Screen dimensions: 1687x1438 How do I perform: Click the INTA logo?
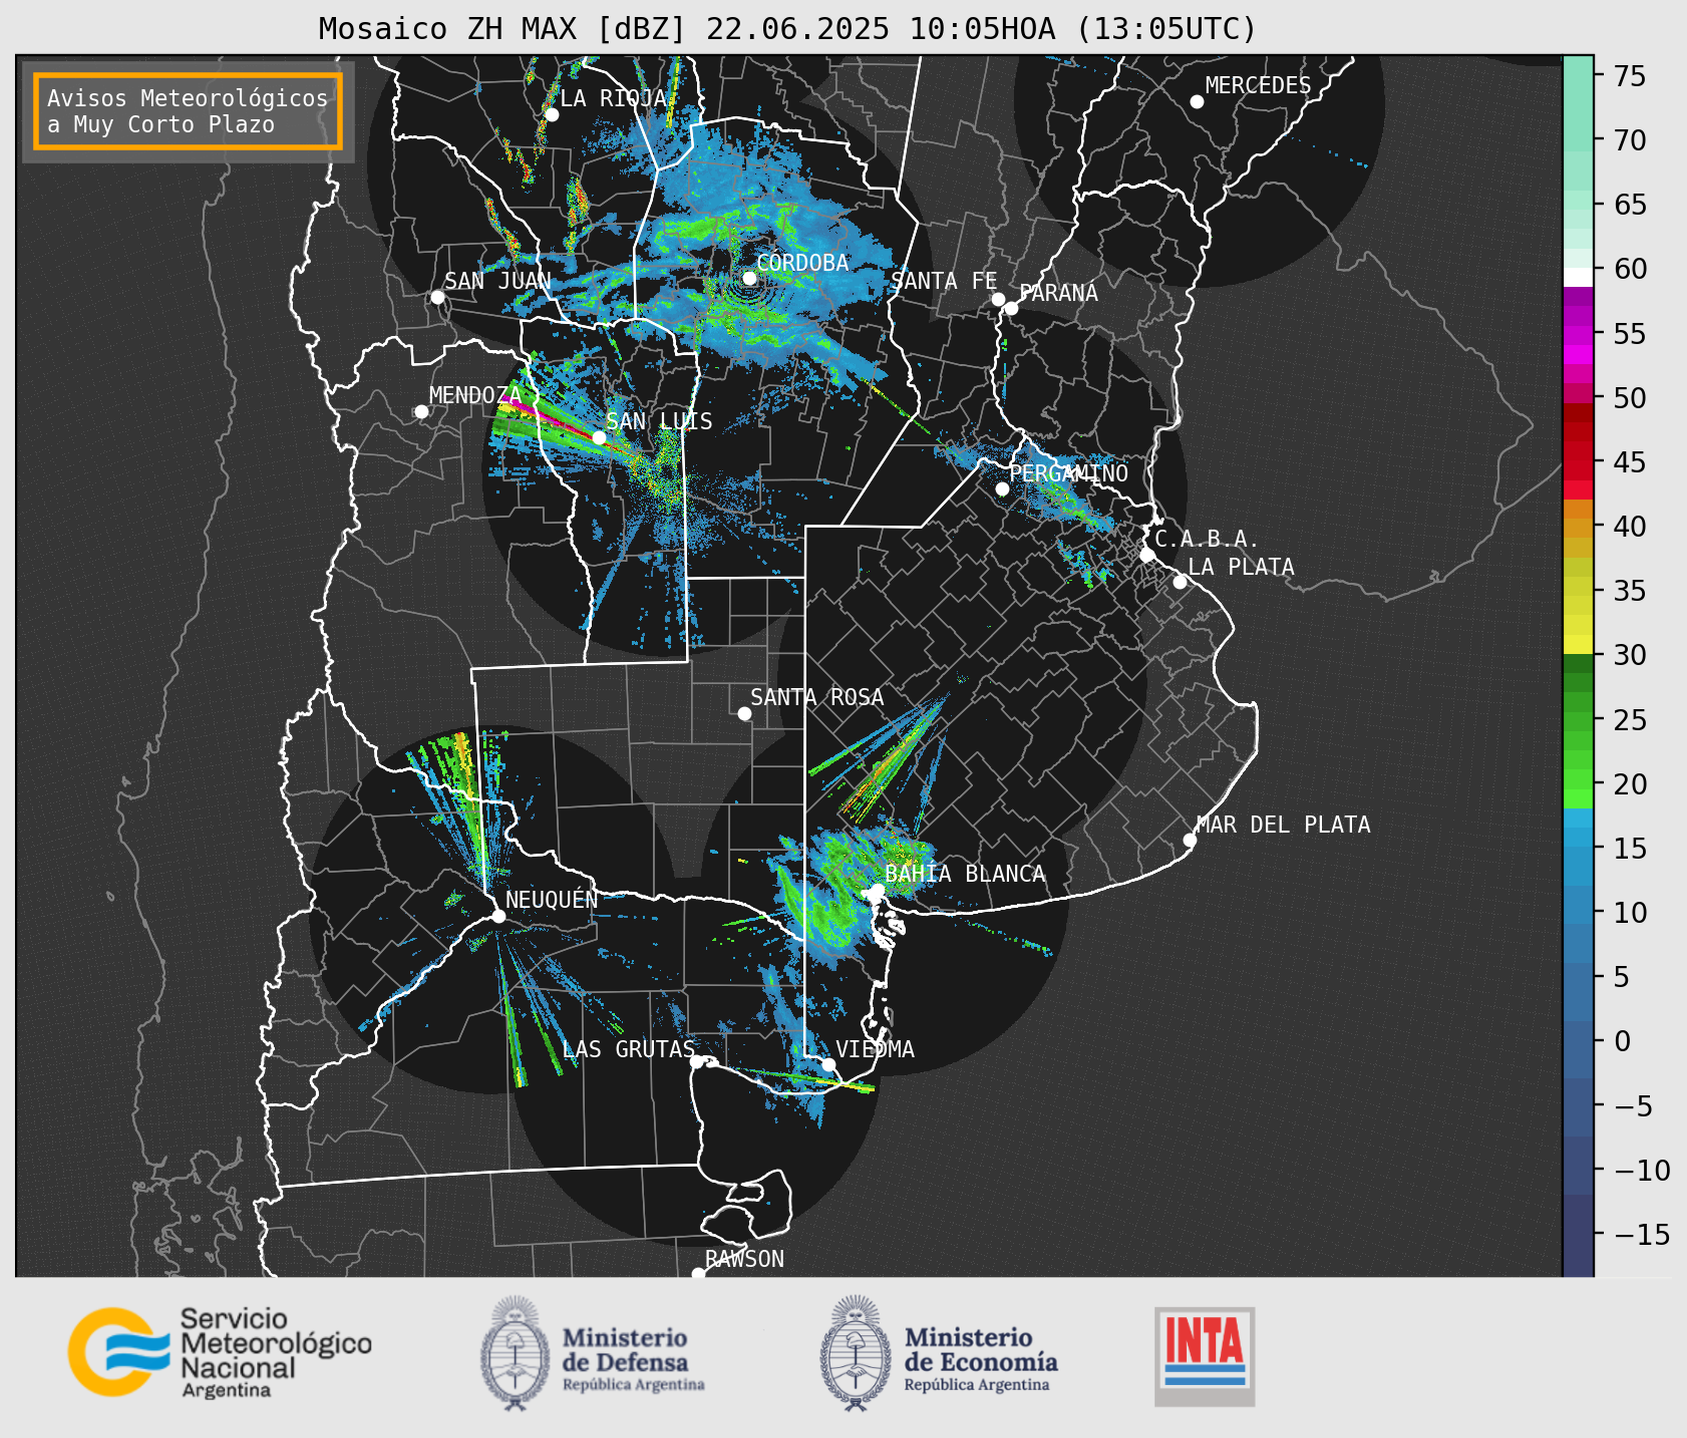click(x=1205, y=1355)
